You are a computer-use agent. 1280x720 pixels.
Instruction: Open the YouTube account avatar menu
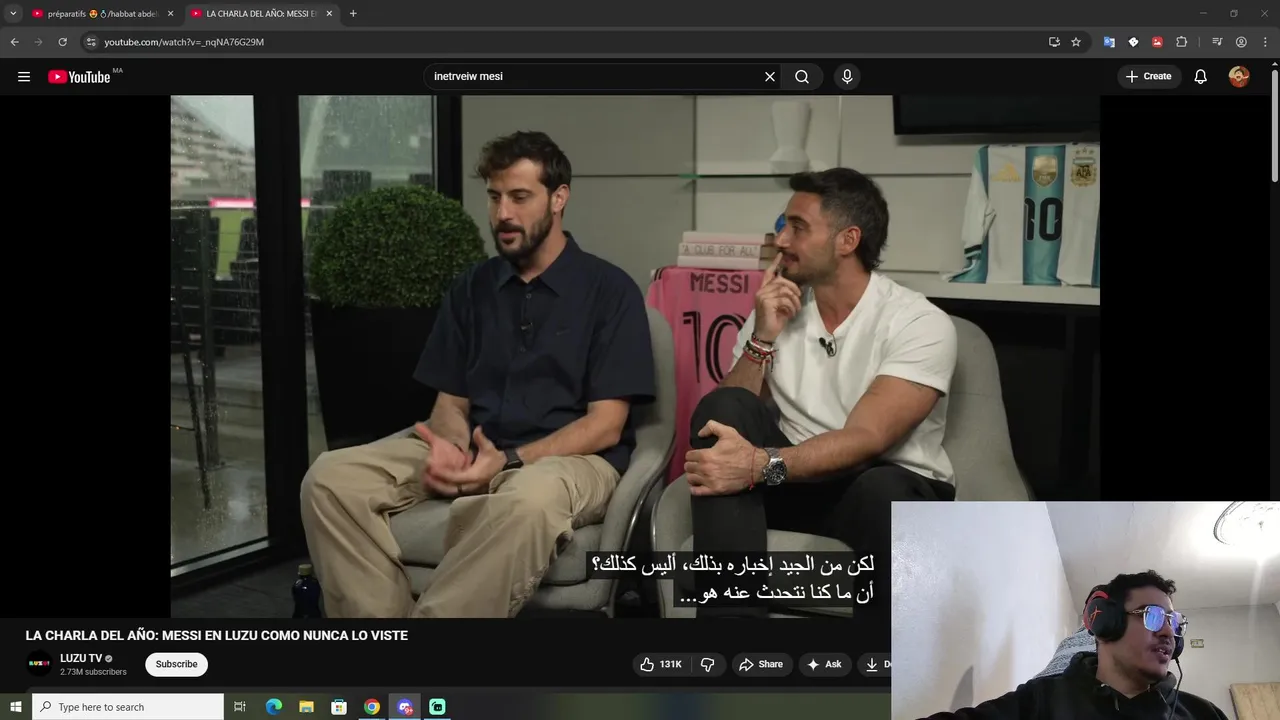point(1239,77)
